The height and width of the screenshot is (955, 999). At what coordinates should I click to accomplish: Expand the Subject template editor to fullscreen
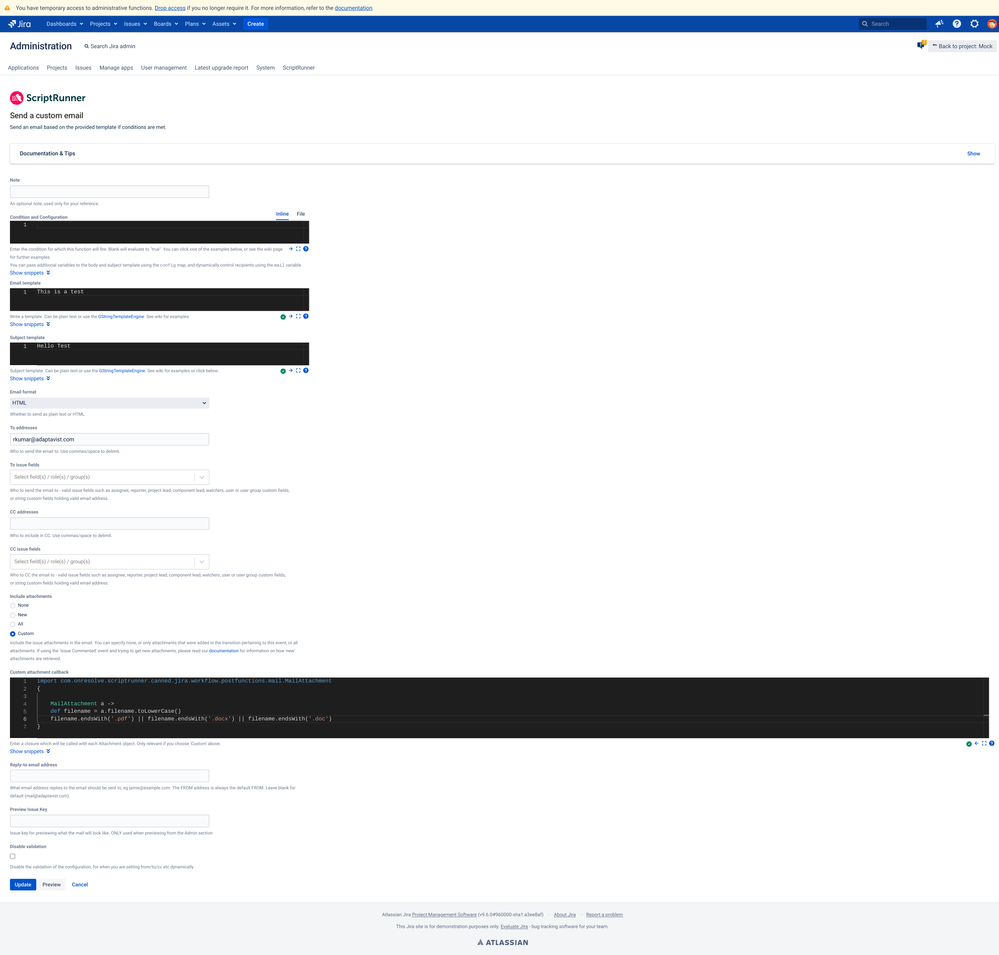click(298, 370)
